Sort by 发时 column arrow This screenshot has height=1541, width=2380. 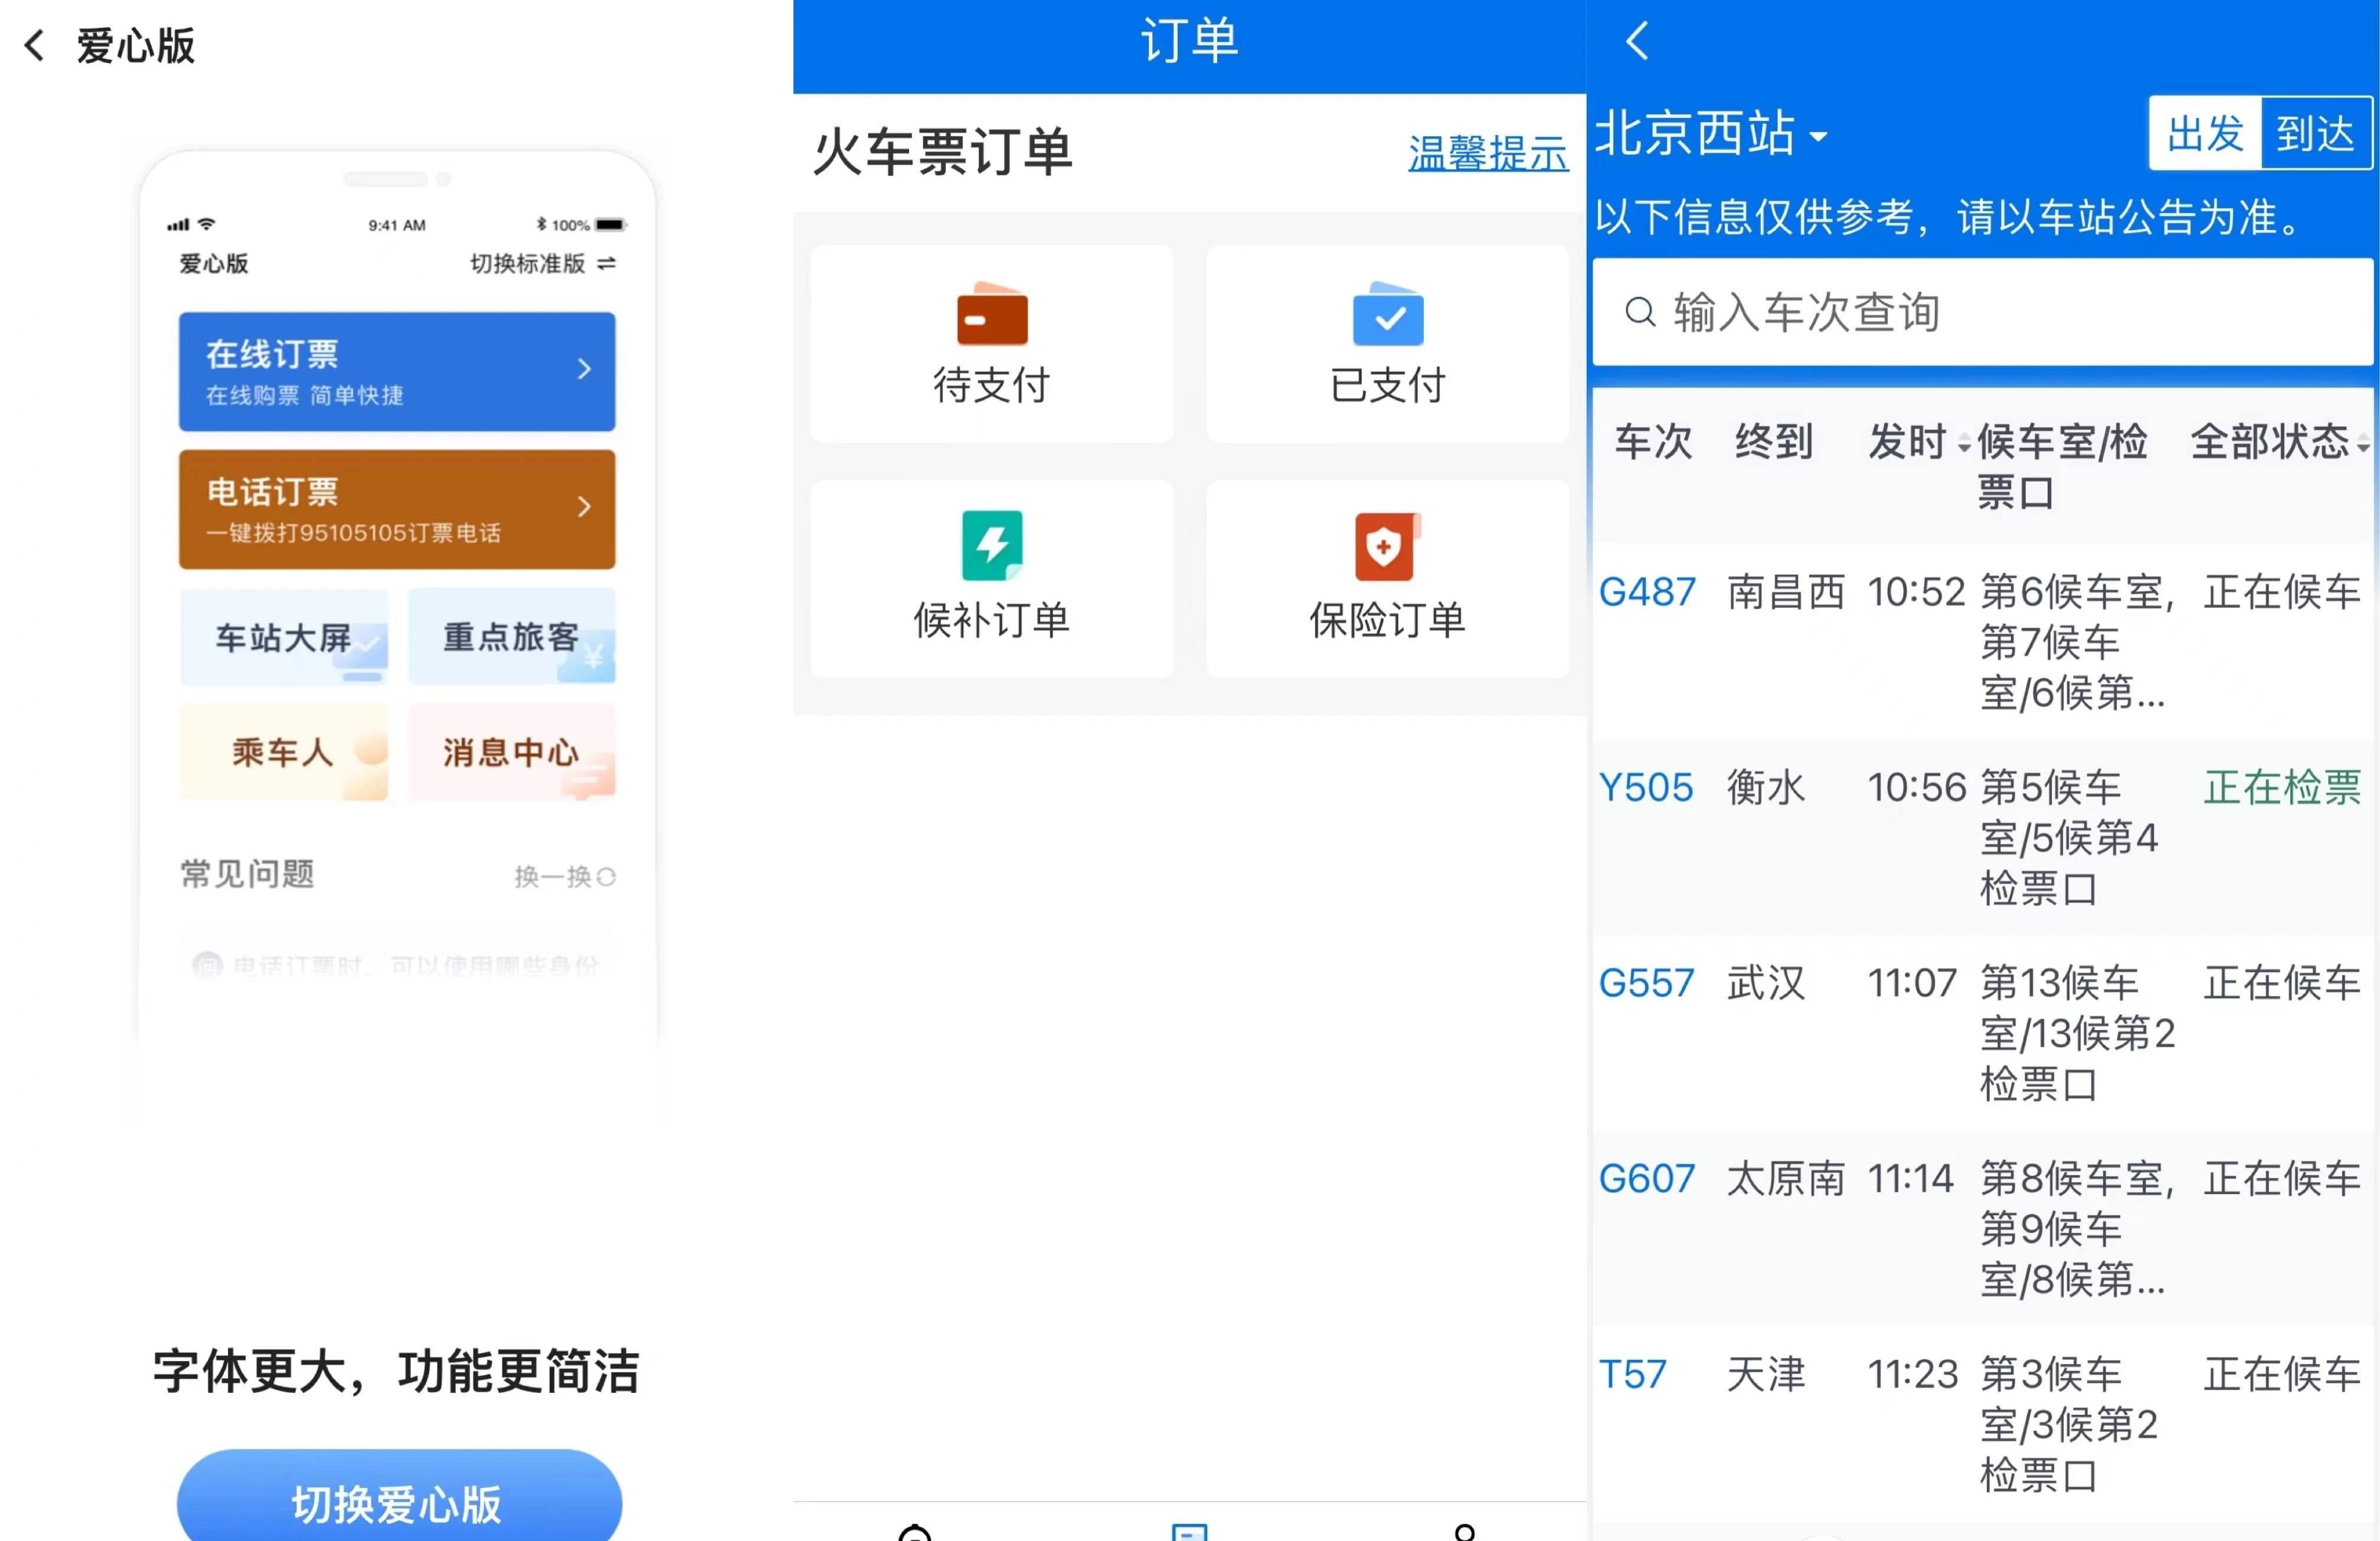pyautogui.click(x=1964, y=444)
